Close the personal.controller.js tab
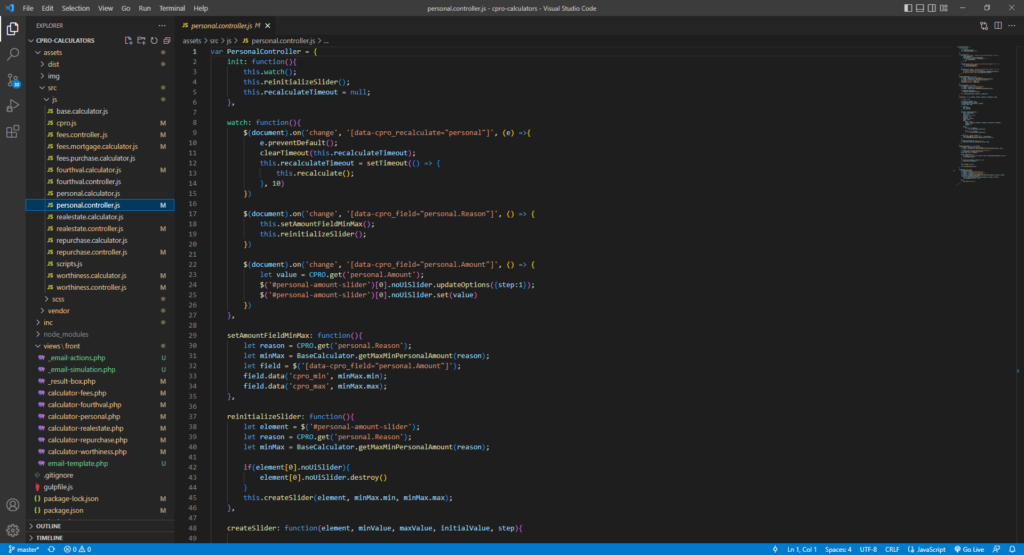The height and width of the screenshot is (555, 1024). (268, 25)
